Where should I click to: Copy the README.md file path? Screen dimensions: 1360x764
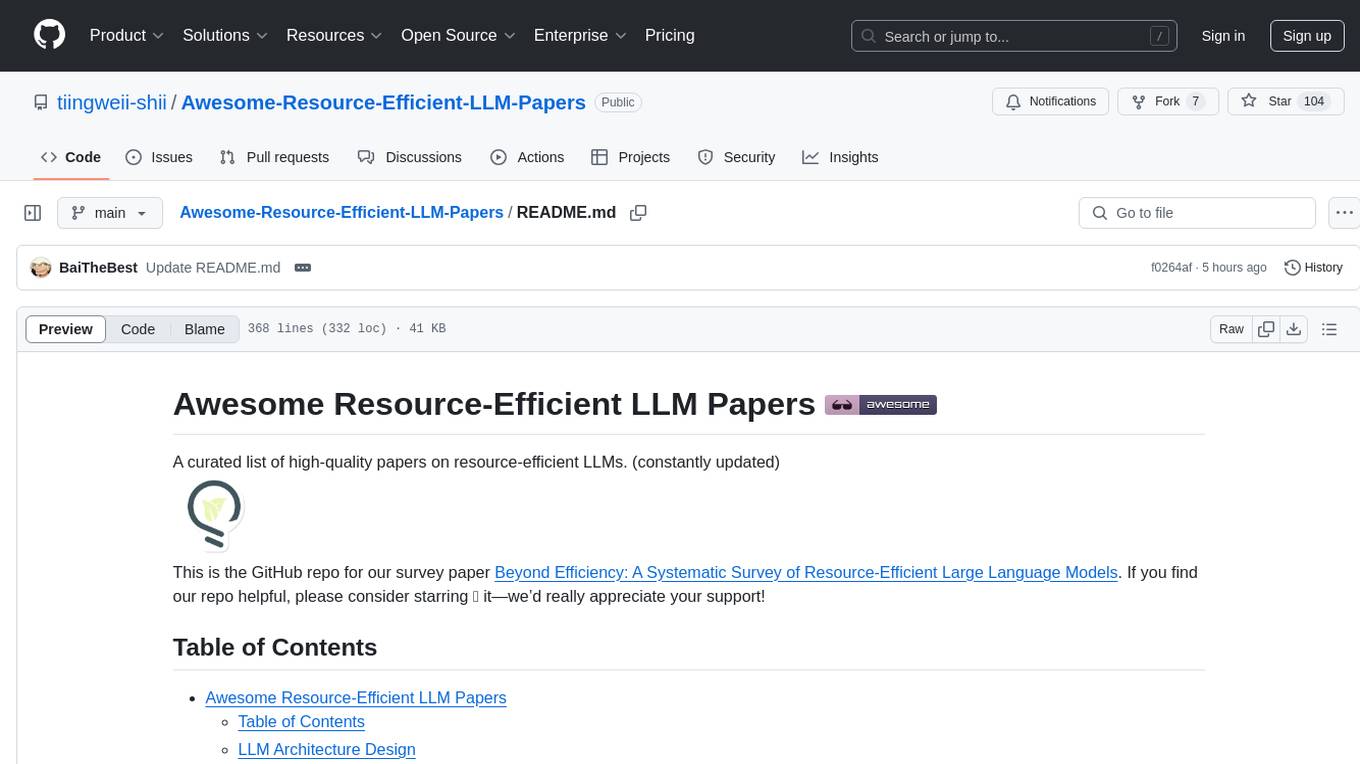coord(638,213)
